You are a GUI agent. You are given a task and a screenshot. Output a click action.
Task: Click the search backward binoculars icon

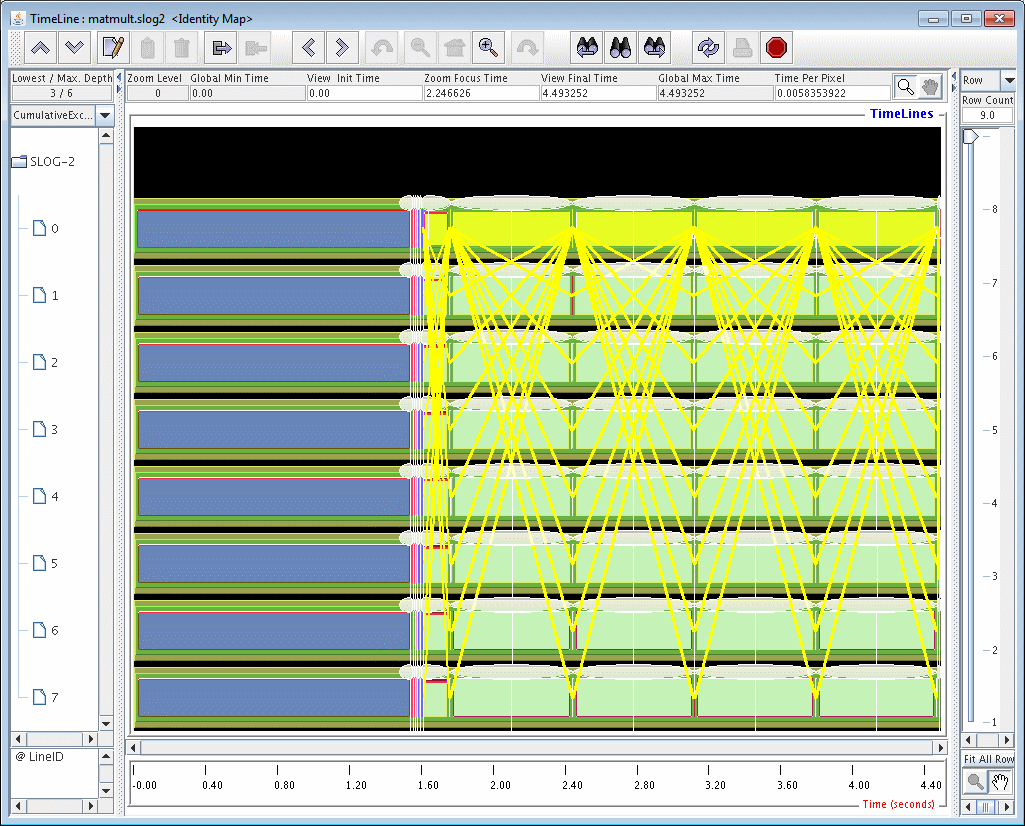click(587, 48)
